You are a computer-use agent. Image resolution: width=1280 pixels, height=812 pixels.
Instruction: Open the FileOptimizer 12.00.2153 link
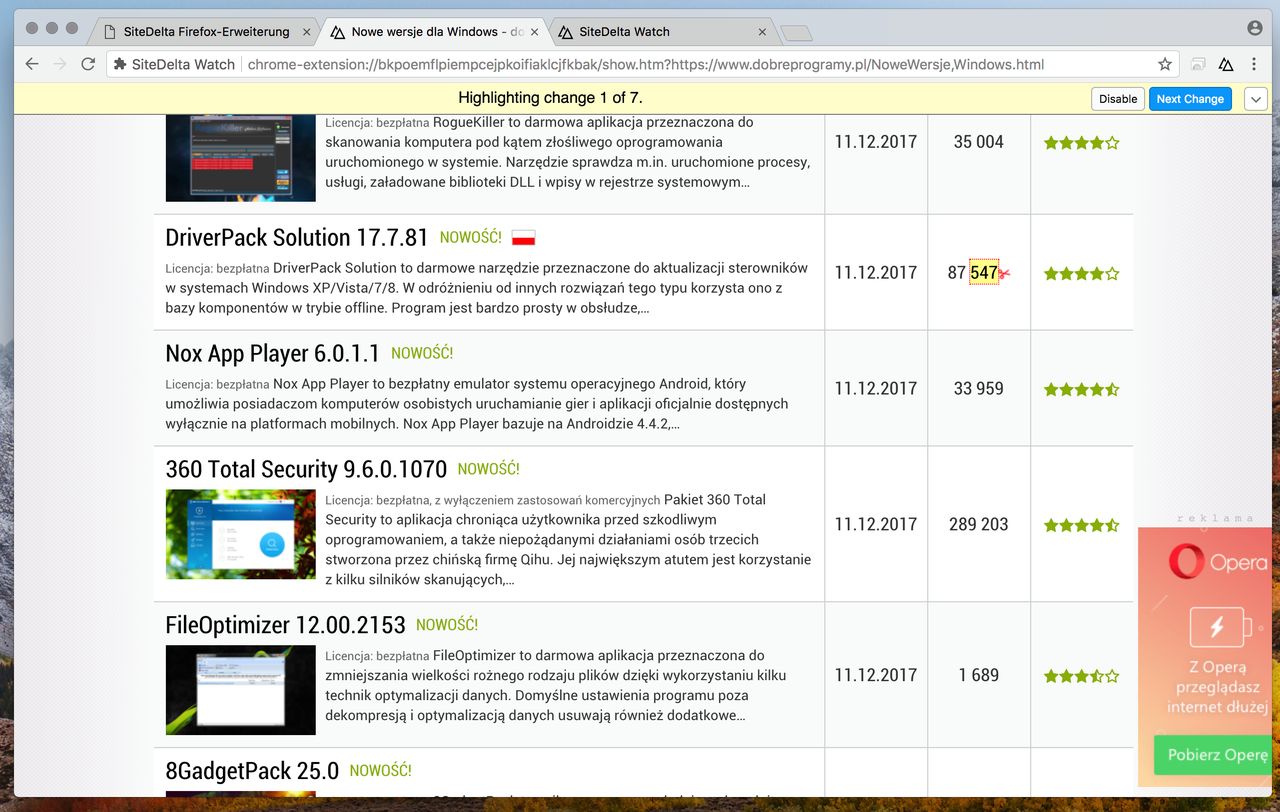(x=285, y=626)
